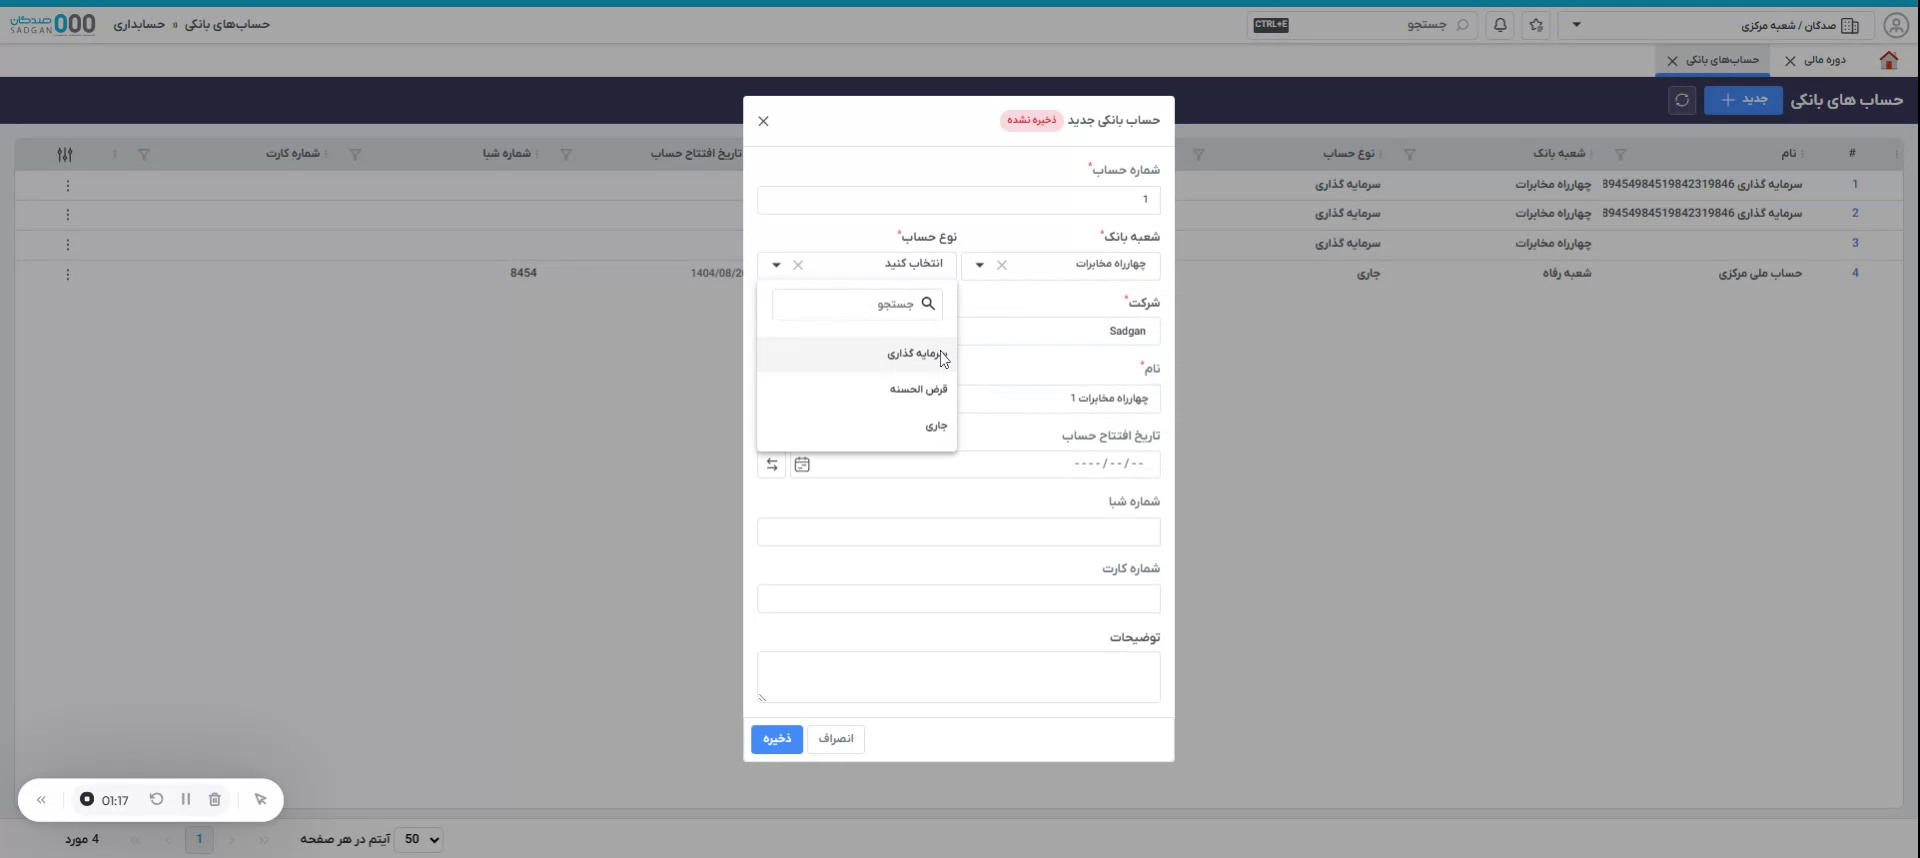
Task: Open the company branch selector صدگان / شعبه مرکزی
Action: pyautogui.click(x=1718, y=25)
